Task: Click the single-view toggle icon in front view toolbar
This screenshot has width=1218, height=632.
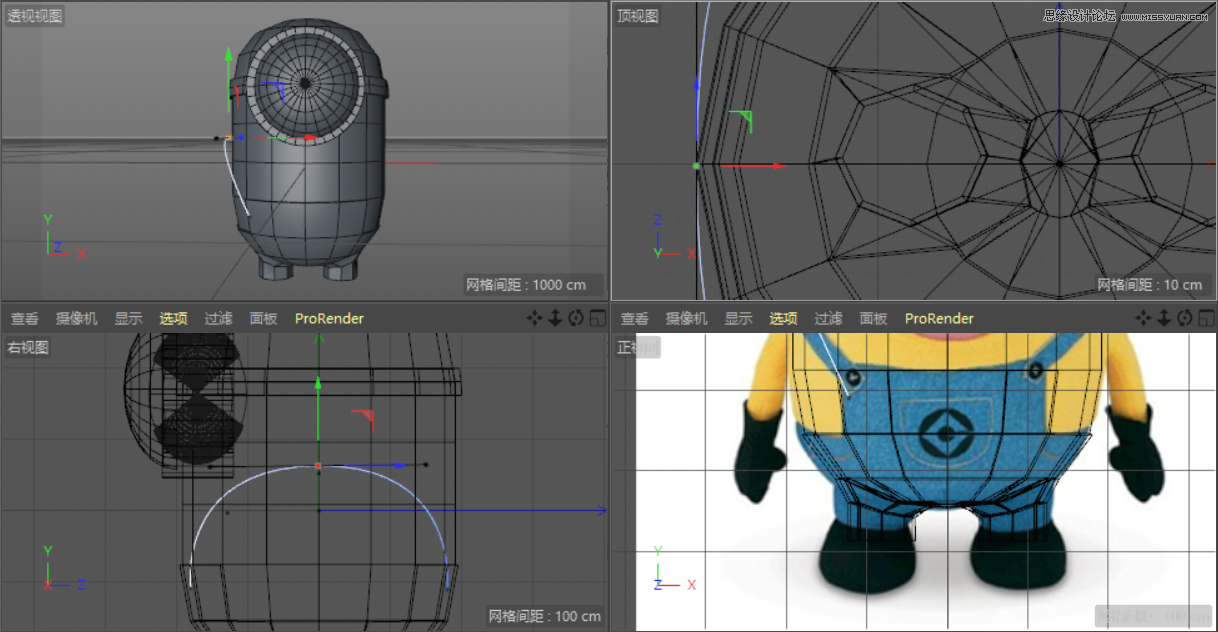Action: 1205,318
